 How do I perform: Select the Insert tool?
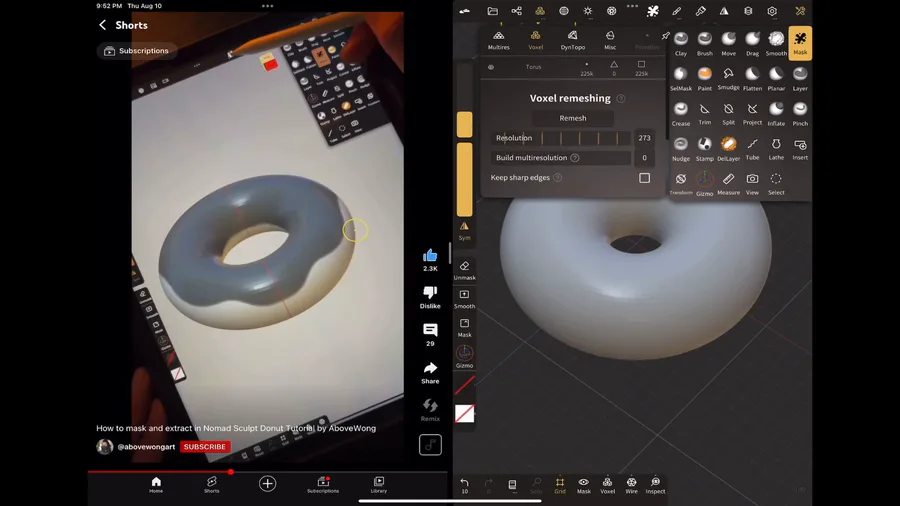[x=800, y=149]
